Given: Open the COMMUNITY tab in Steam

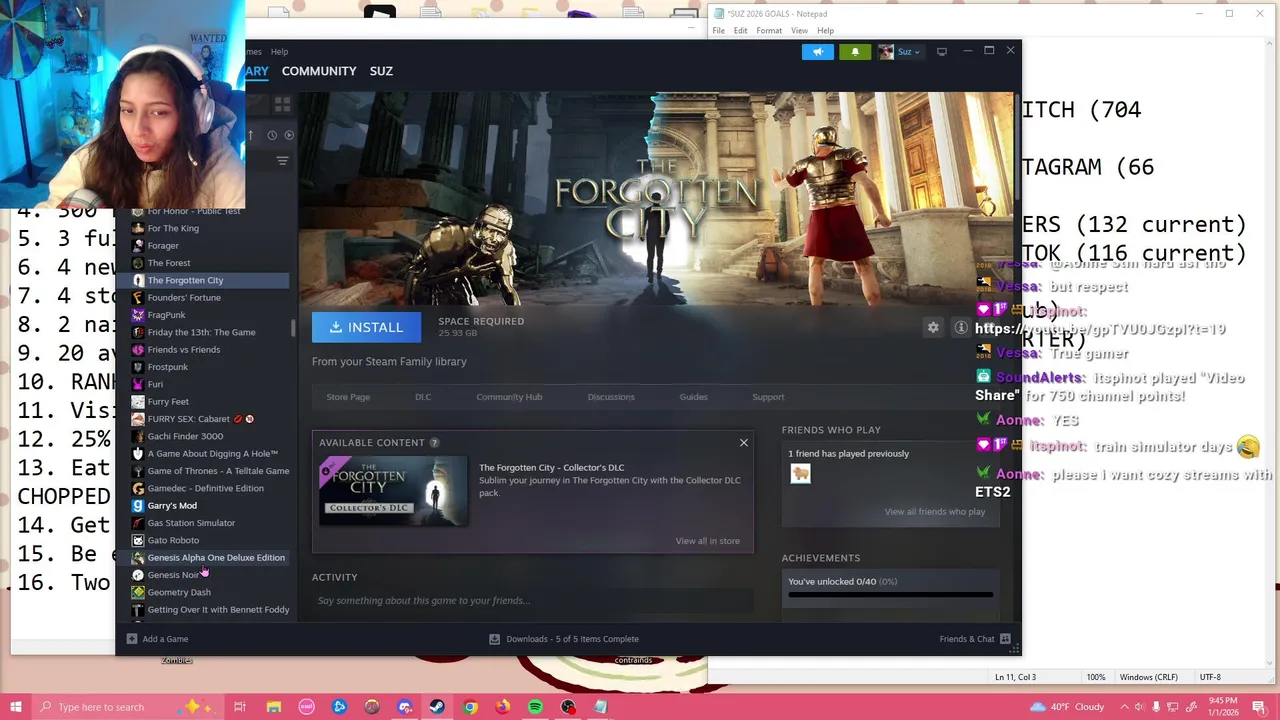Looking at the screenshot, I should (x=319, y=71).
